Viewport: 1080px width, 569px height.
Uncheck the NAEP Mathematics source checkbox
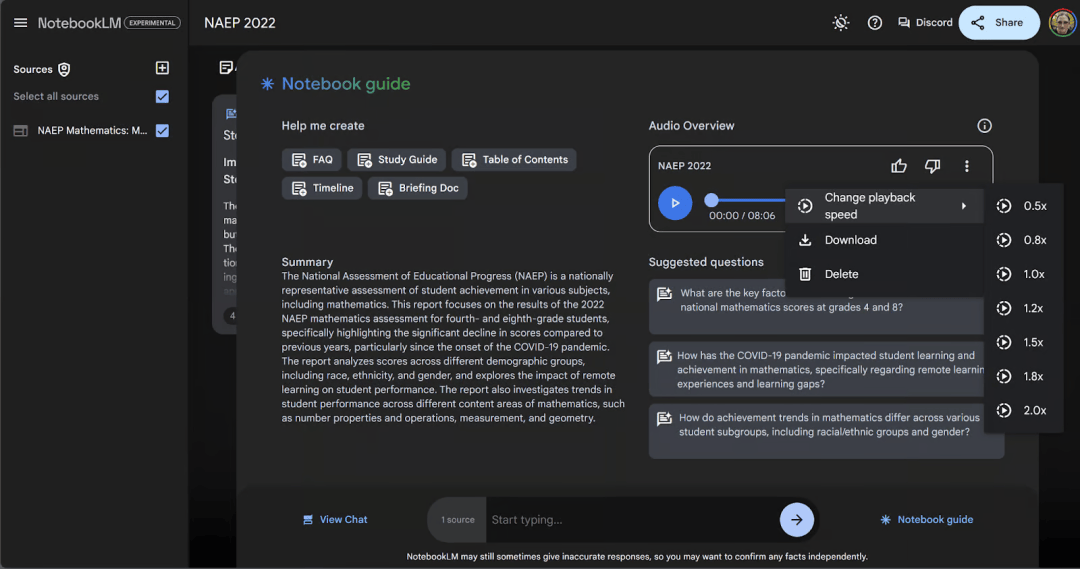pos(163,131)
